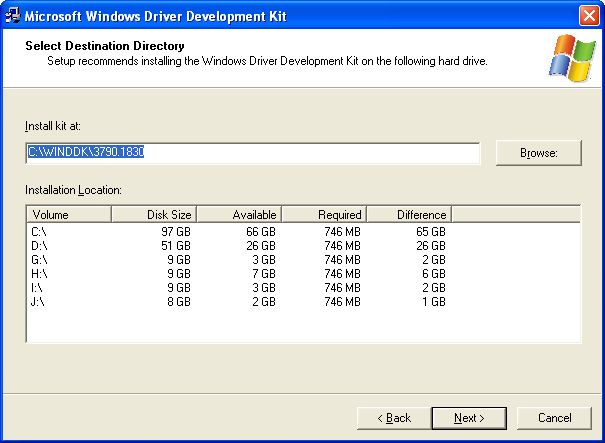The width and height of the screenshot is (605, 443).
Task: Click the 1 GB difference value
Action: click(434, 301)
